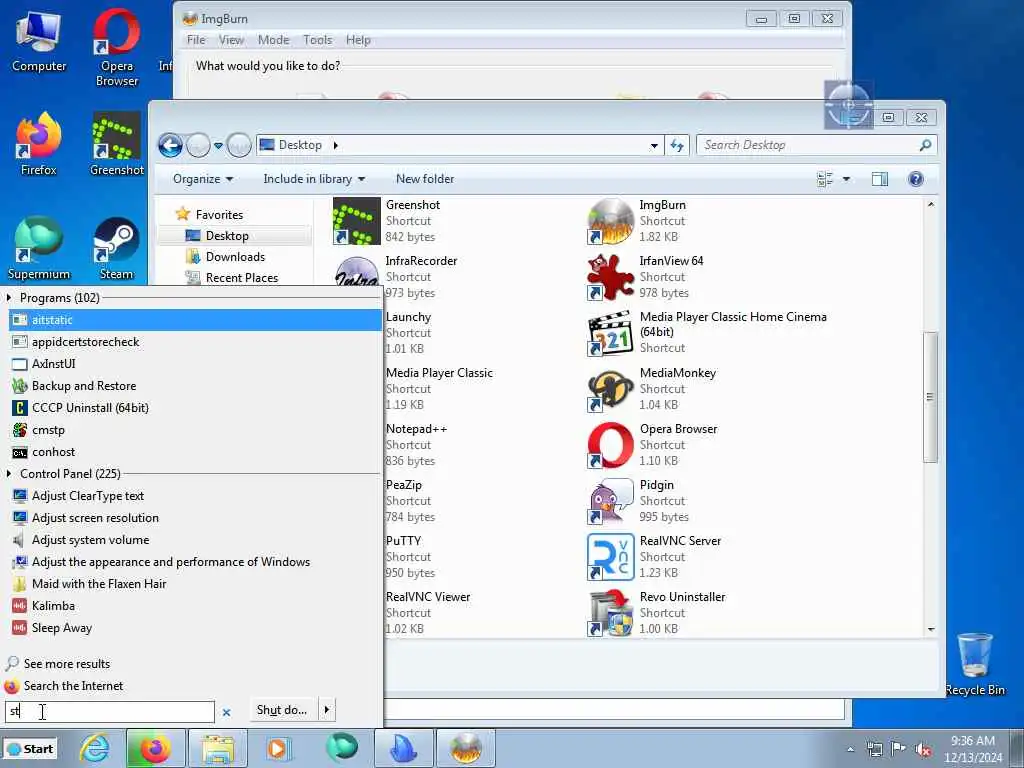Toggle the preview pane in Explorer
The height and width of the screenshot is (768, 1024).
(880, 179)
